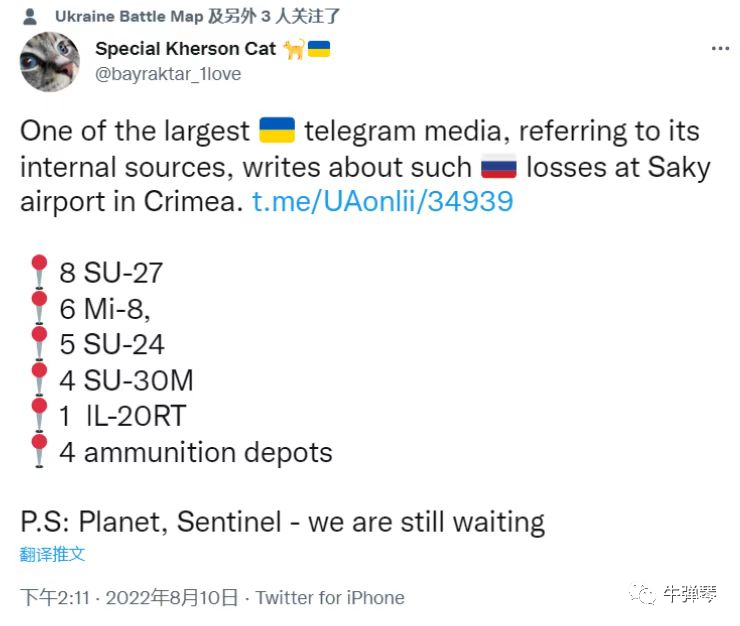Click the 下午2:11 · 2022年8月10日 timestamp

pos(130,598)
